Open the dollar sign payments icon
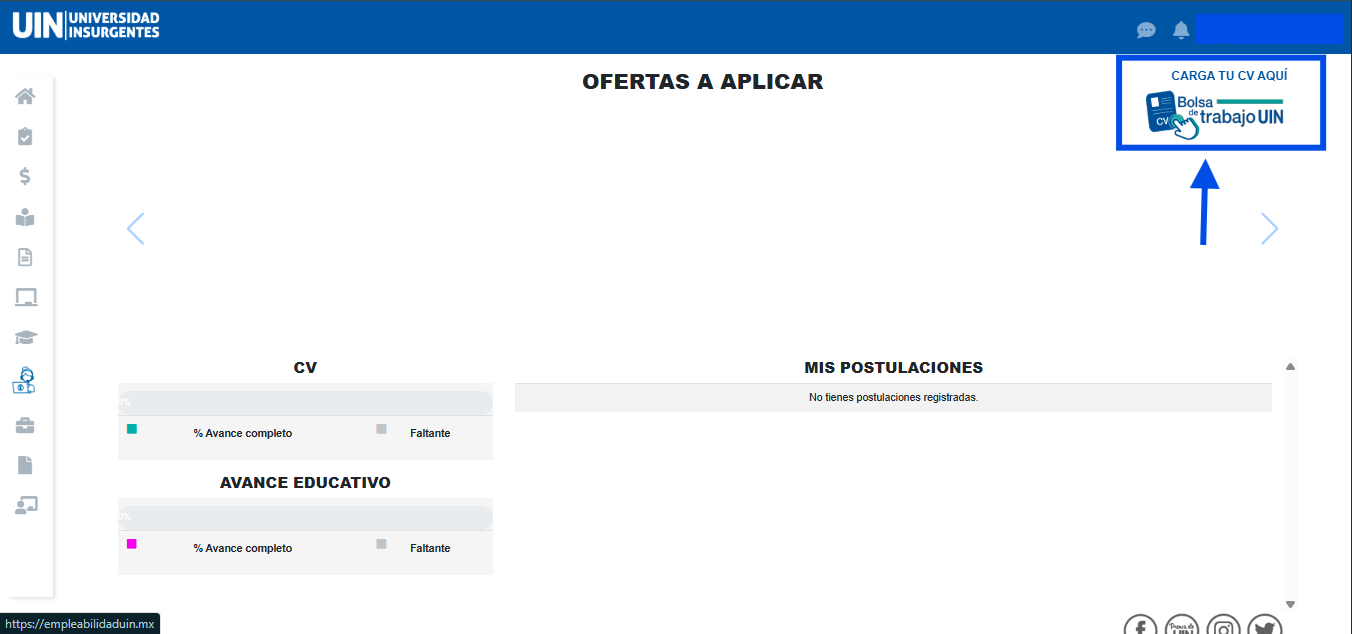 [x=25, y=176]
